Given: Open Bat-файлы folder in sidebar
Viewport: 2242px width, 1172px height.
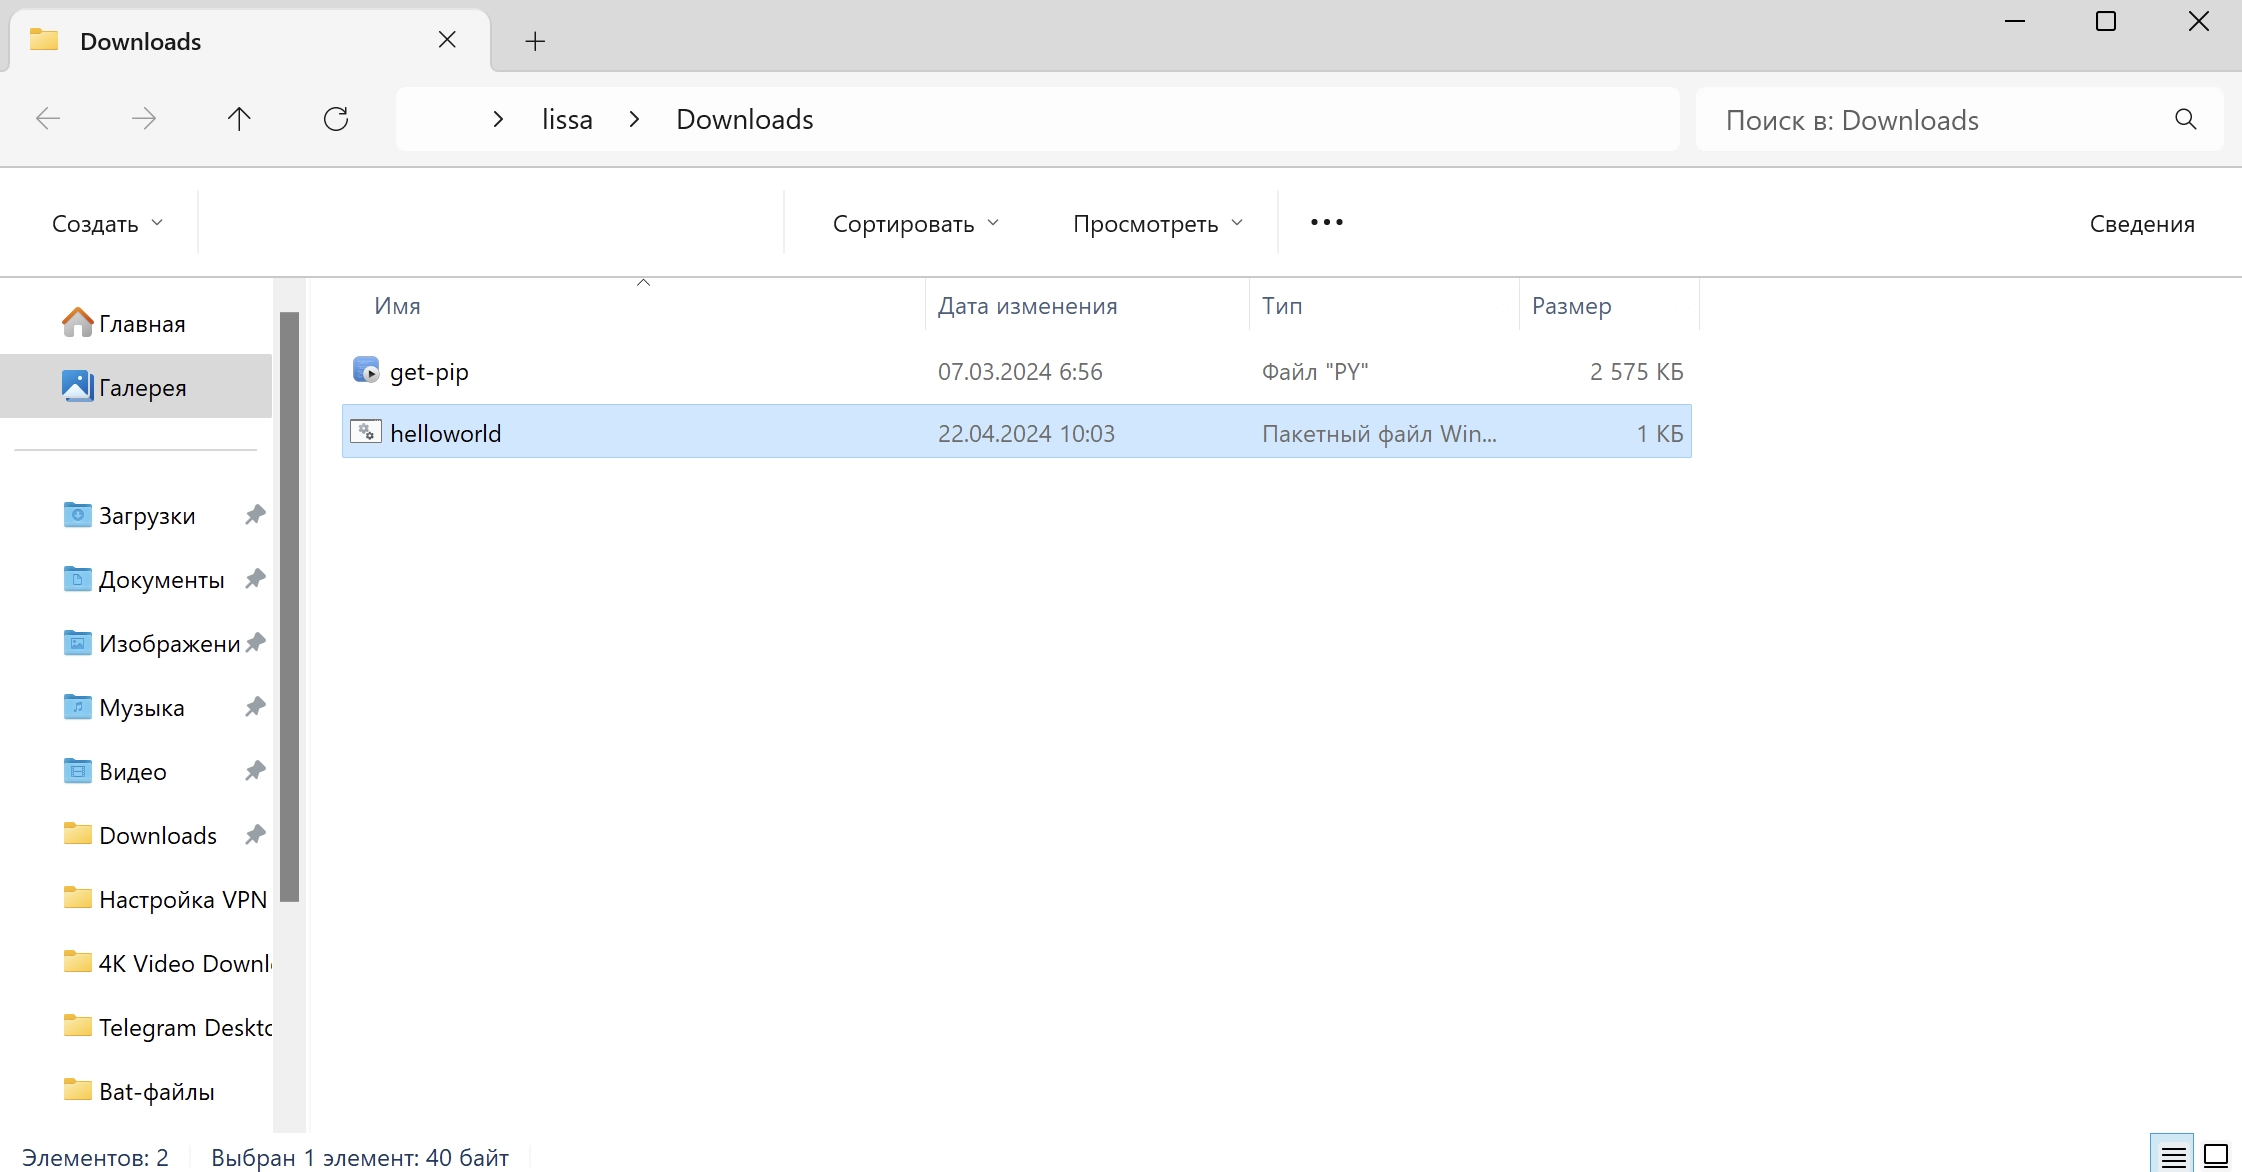Looking at the screenshot, I should [x=156, y=1091].
